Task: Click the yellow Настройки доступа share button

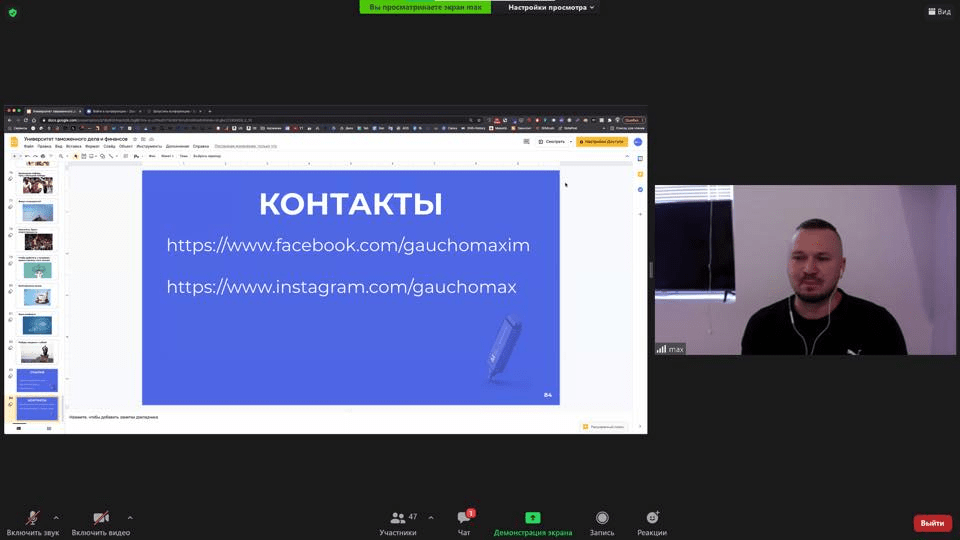Action: pos(602,141)
